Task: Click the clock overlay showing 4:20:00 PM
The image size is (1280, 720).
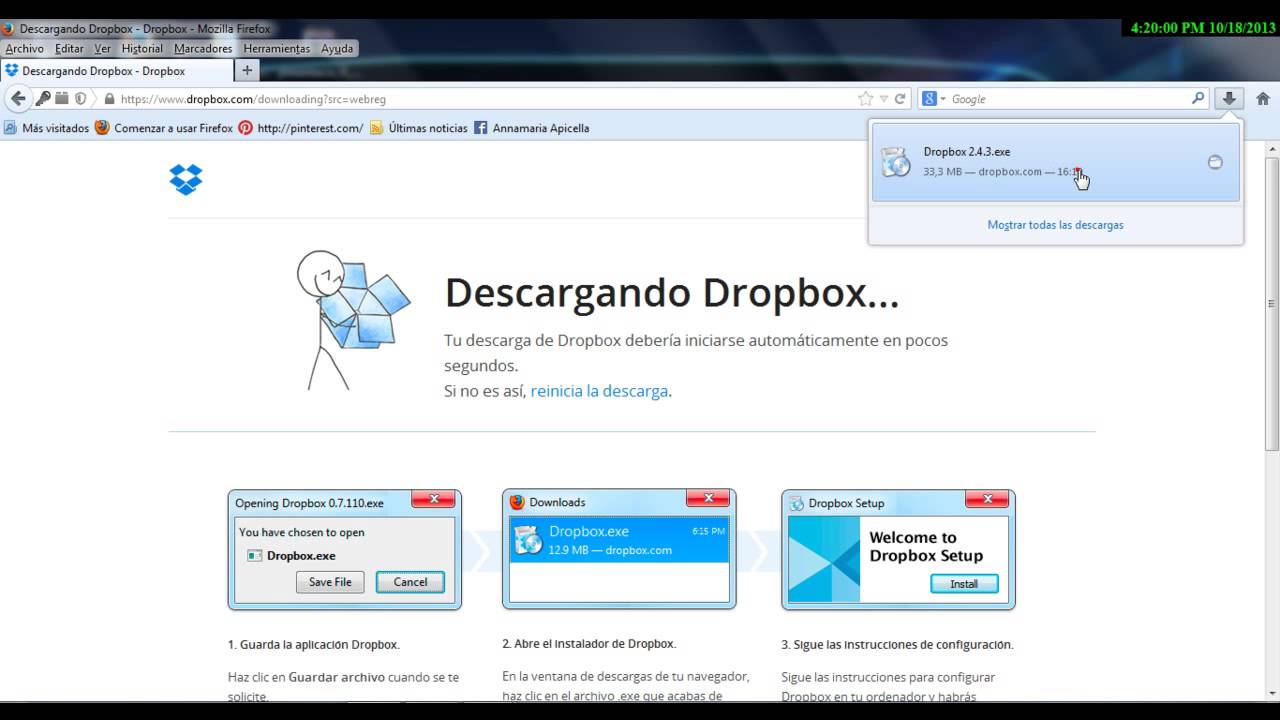Action: [1202, 28]
